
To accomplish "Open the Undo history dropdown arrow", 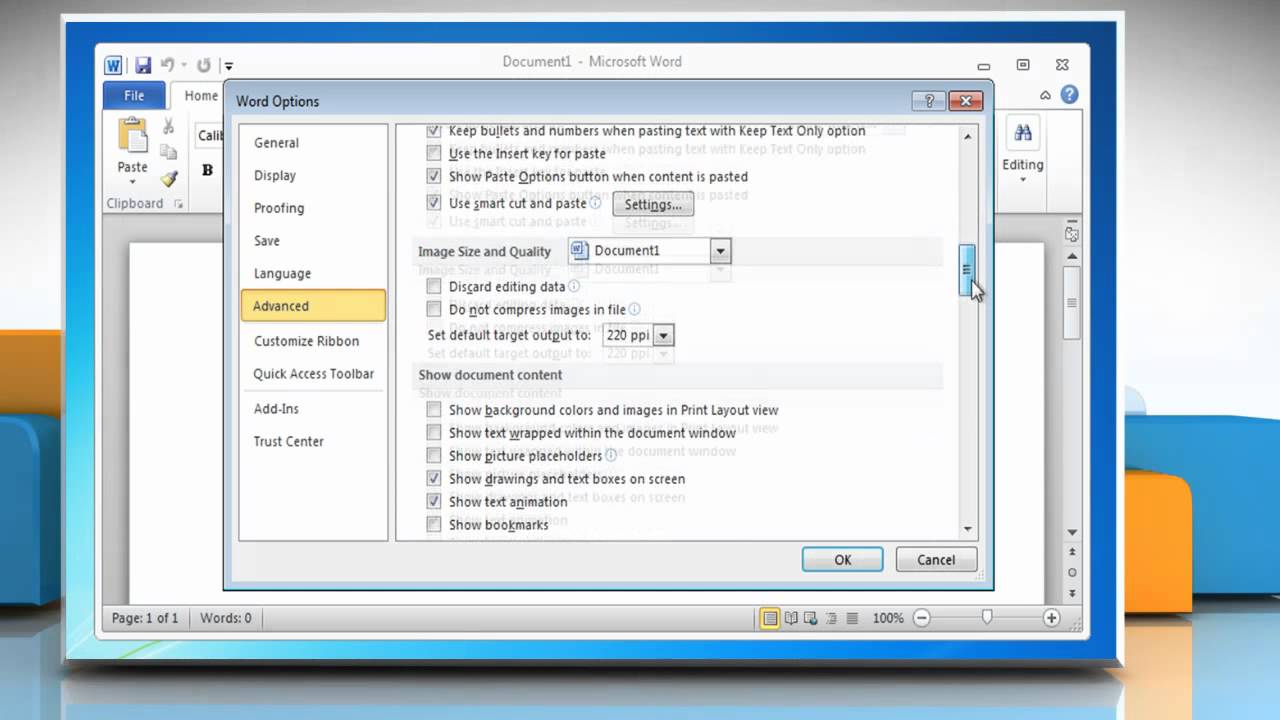I will tap(182, 66).
